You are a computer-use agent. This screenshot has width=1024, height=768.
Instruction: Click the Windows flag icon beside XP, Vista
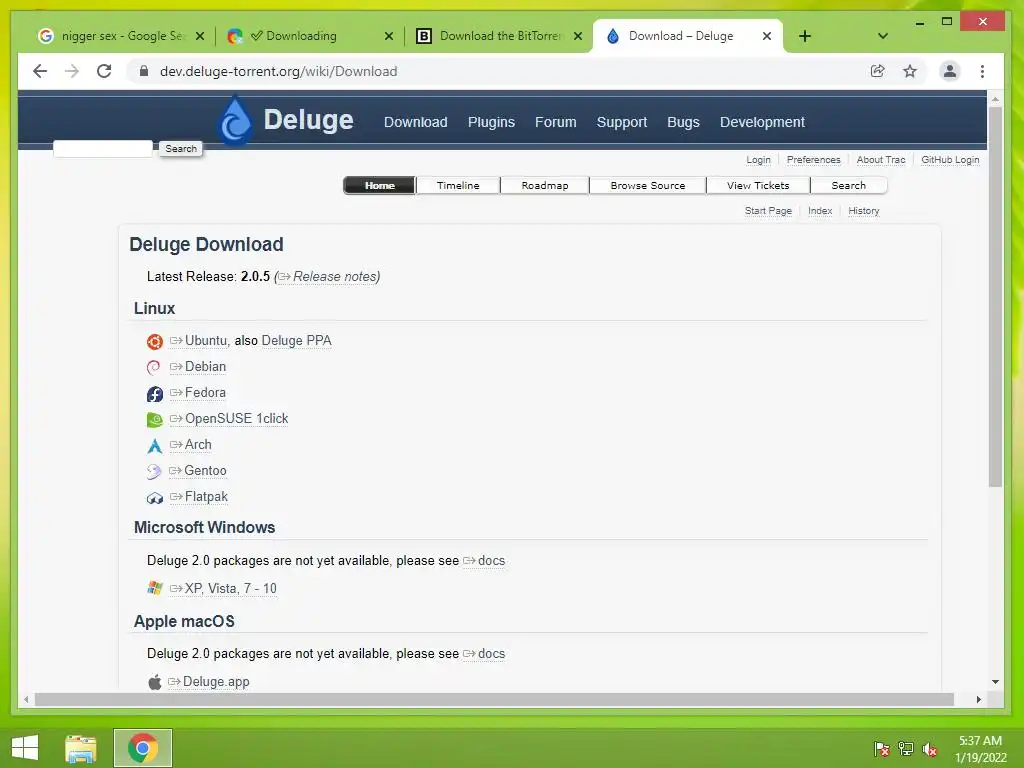click(155, 588)
